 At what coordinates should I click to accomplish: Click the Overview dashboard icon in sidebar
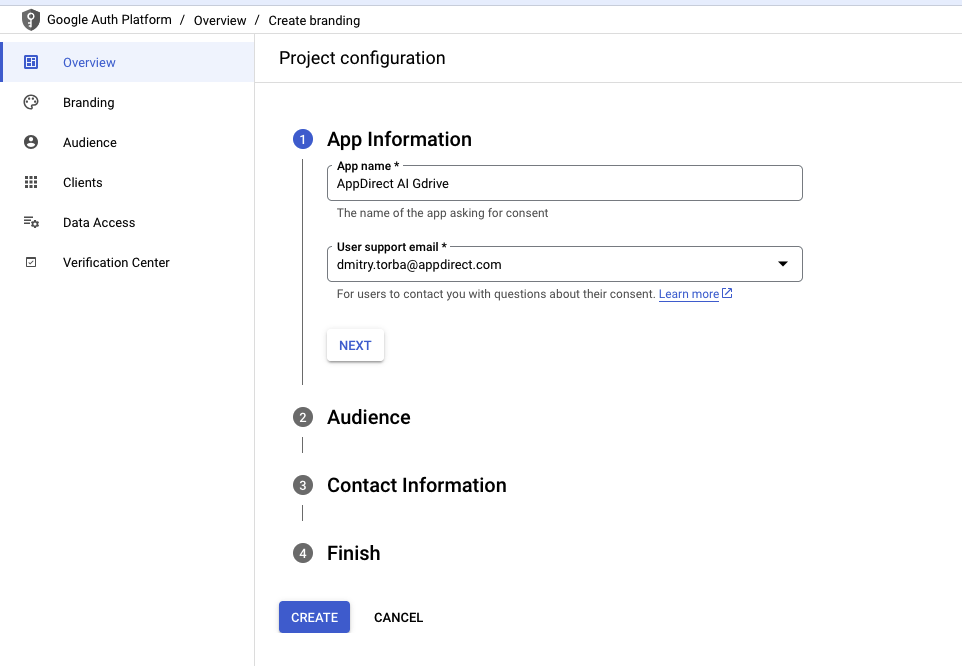(x=31, y=62)
